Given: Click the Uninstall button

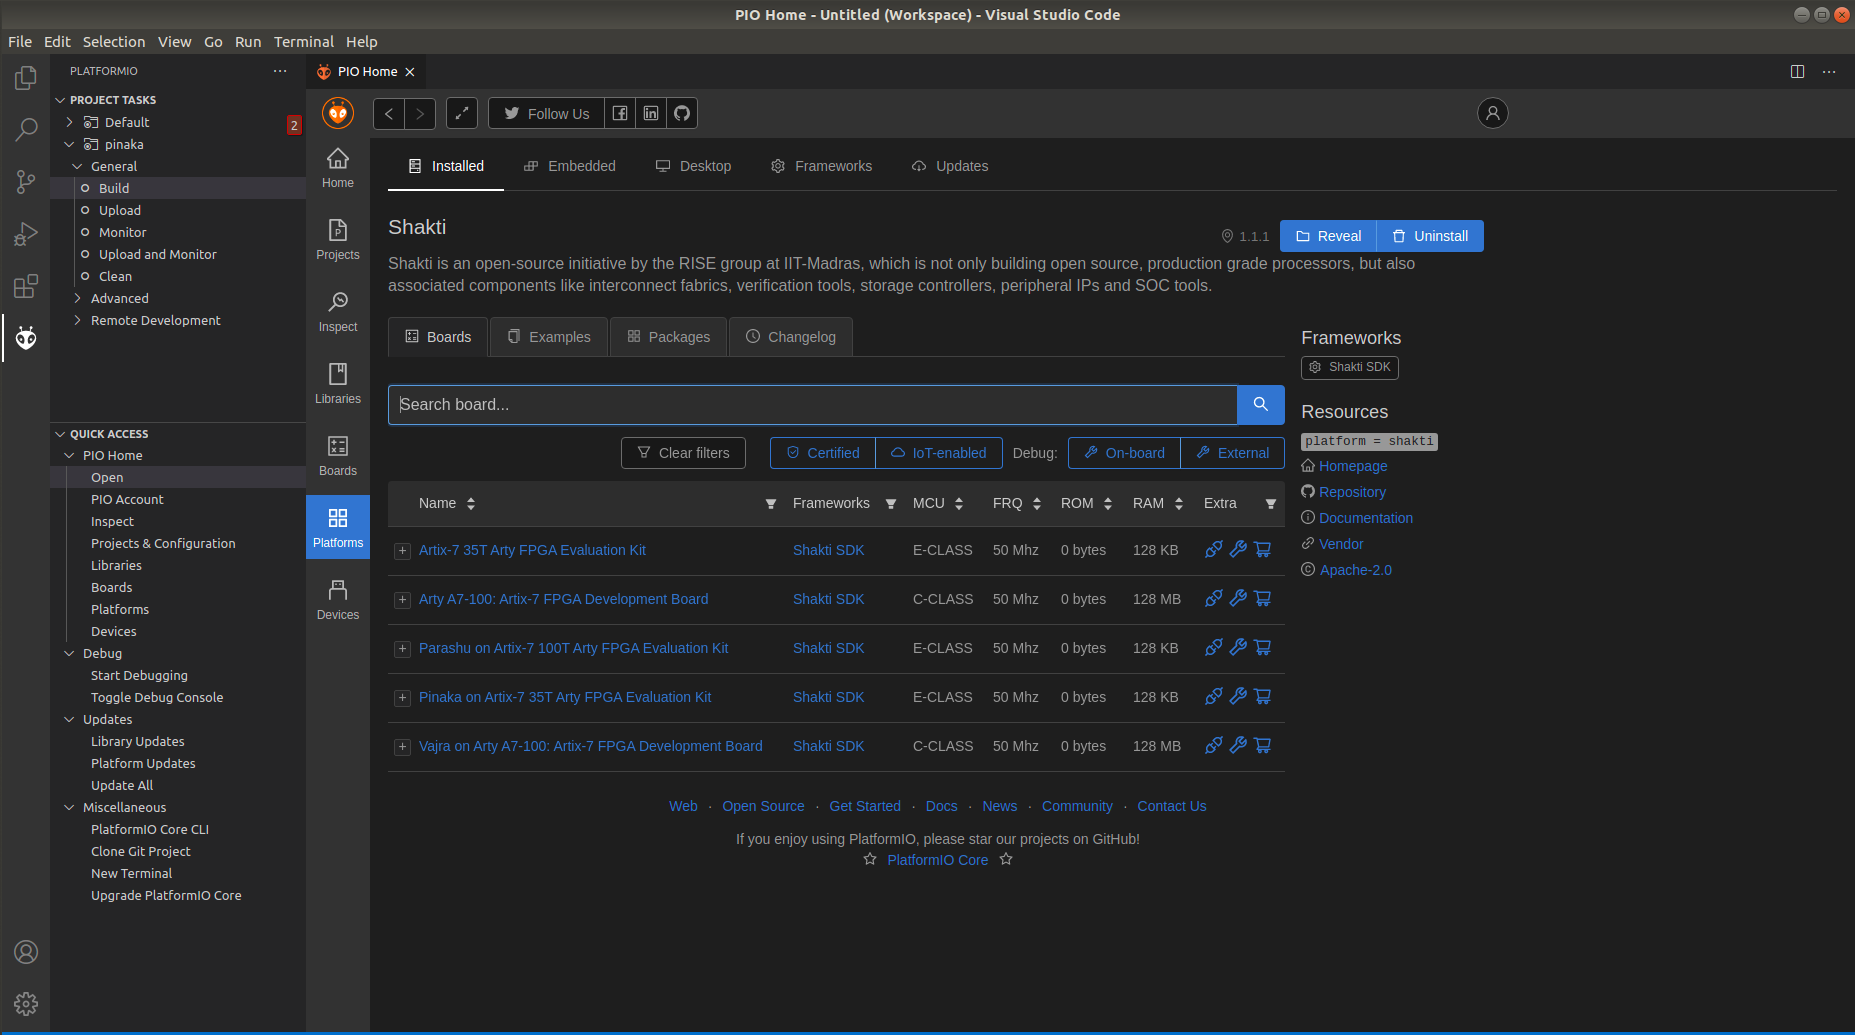Looking at the screenshot, I should tap(1430, 236).
